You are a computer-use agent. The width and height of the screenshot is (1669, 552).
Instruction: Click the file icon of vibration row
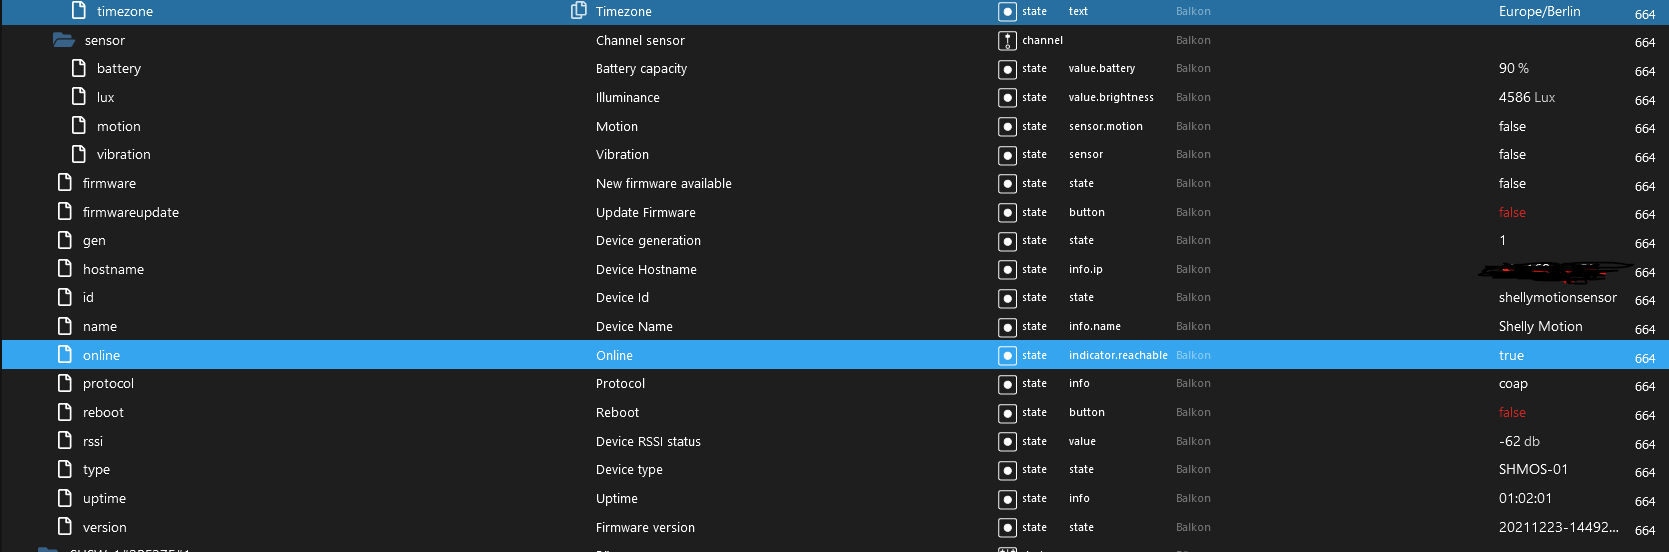coord(79,154)
